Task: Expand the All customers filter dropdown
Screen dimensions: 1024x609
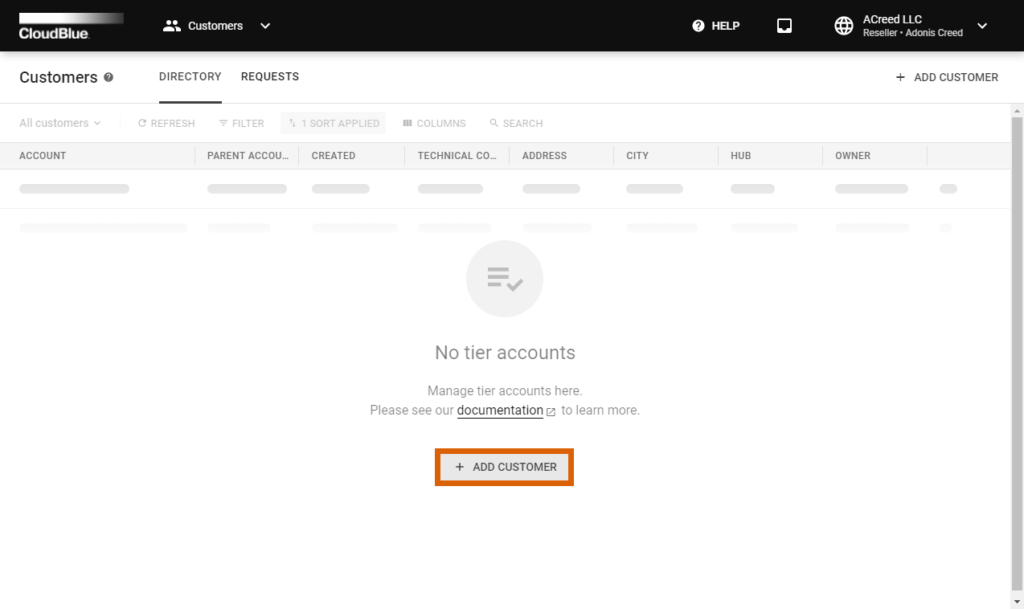Action: 59,123
